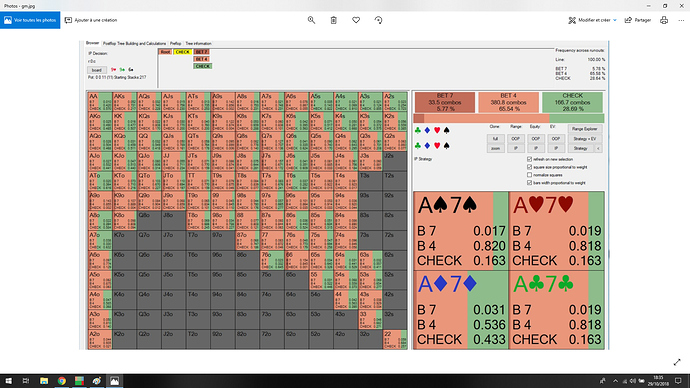Open the three-dot more options menu
This screenshot has width=690, height=388.
(x=681, y=20)
